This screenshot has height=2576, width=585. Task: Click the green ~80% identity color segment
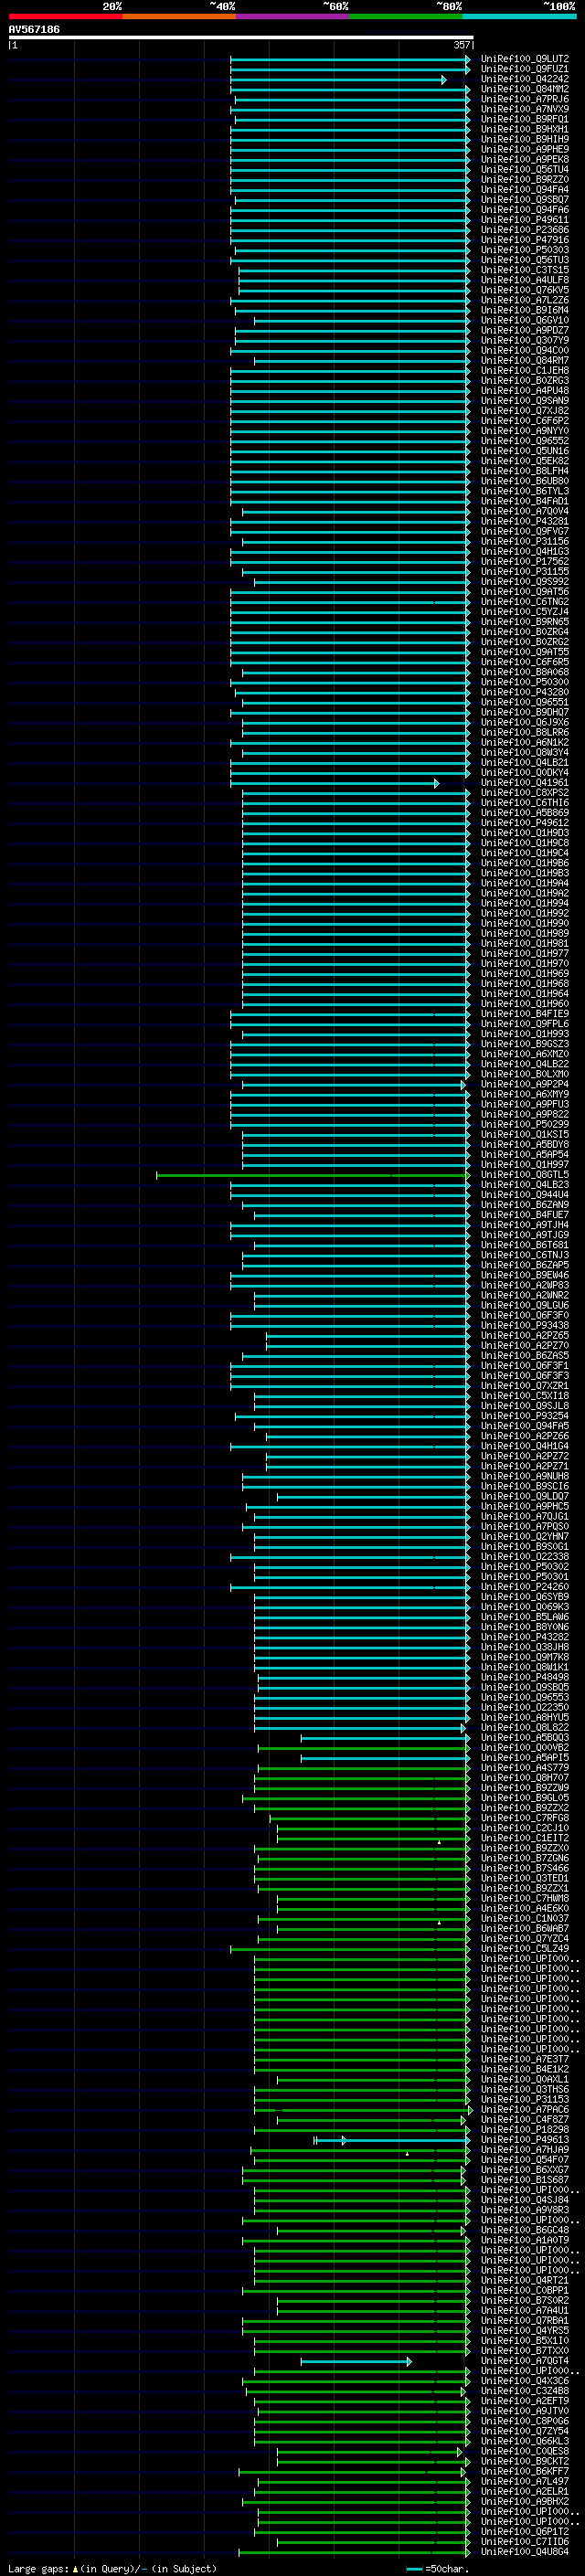pyautogui.click(x=406, y=17)
